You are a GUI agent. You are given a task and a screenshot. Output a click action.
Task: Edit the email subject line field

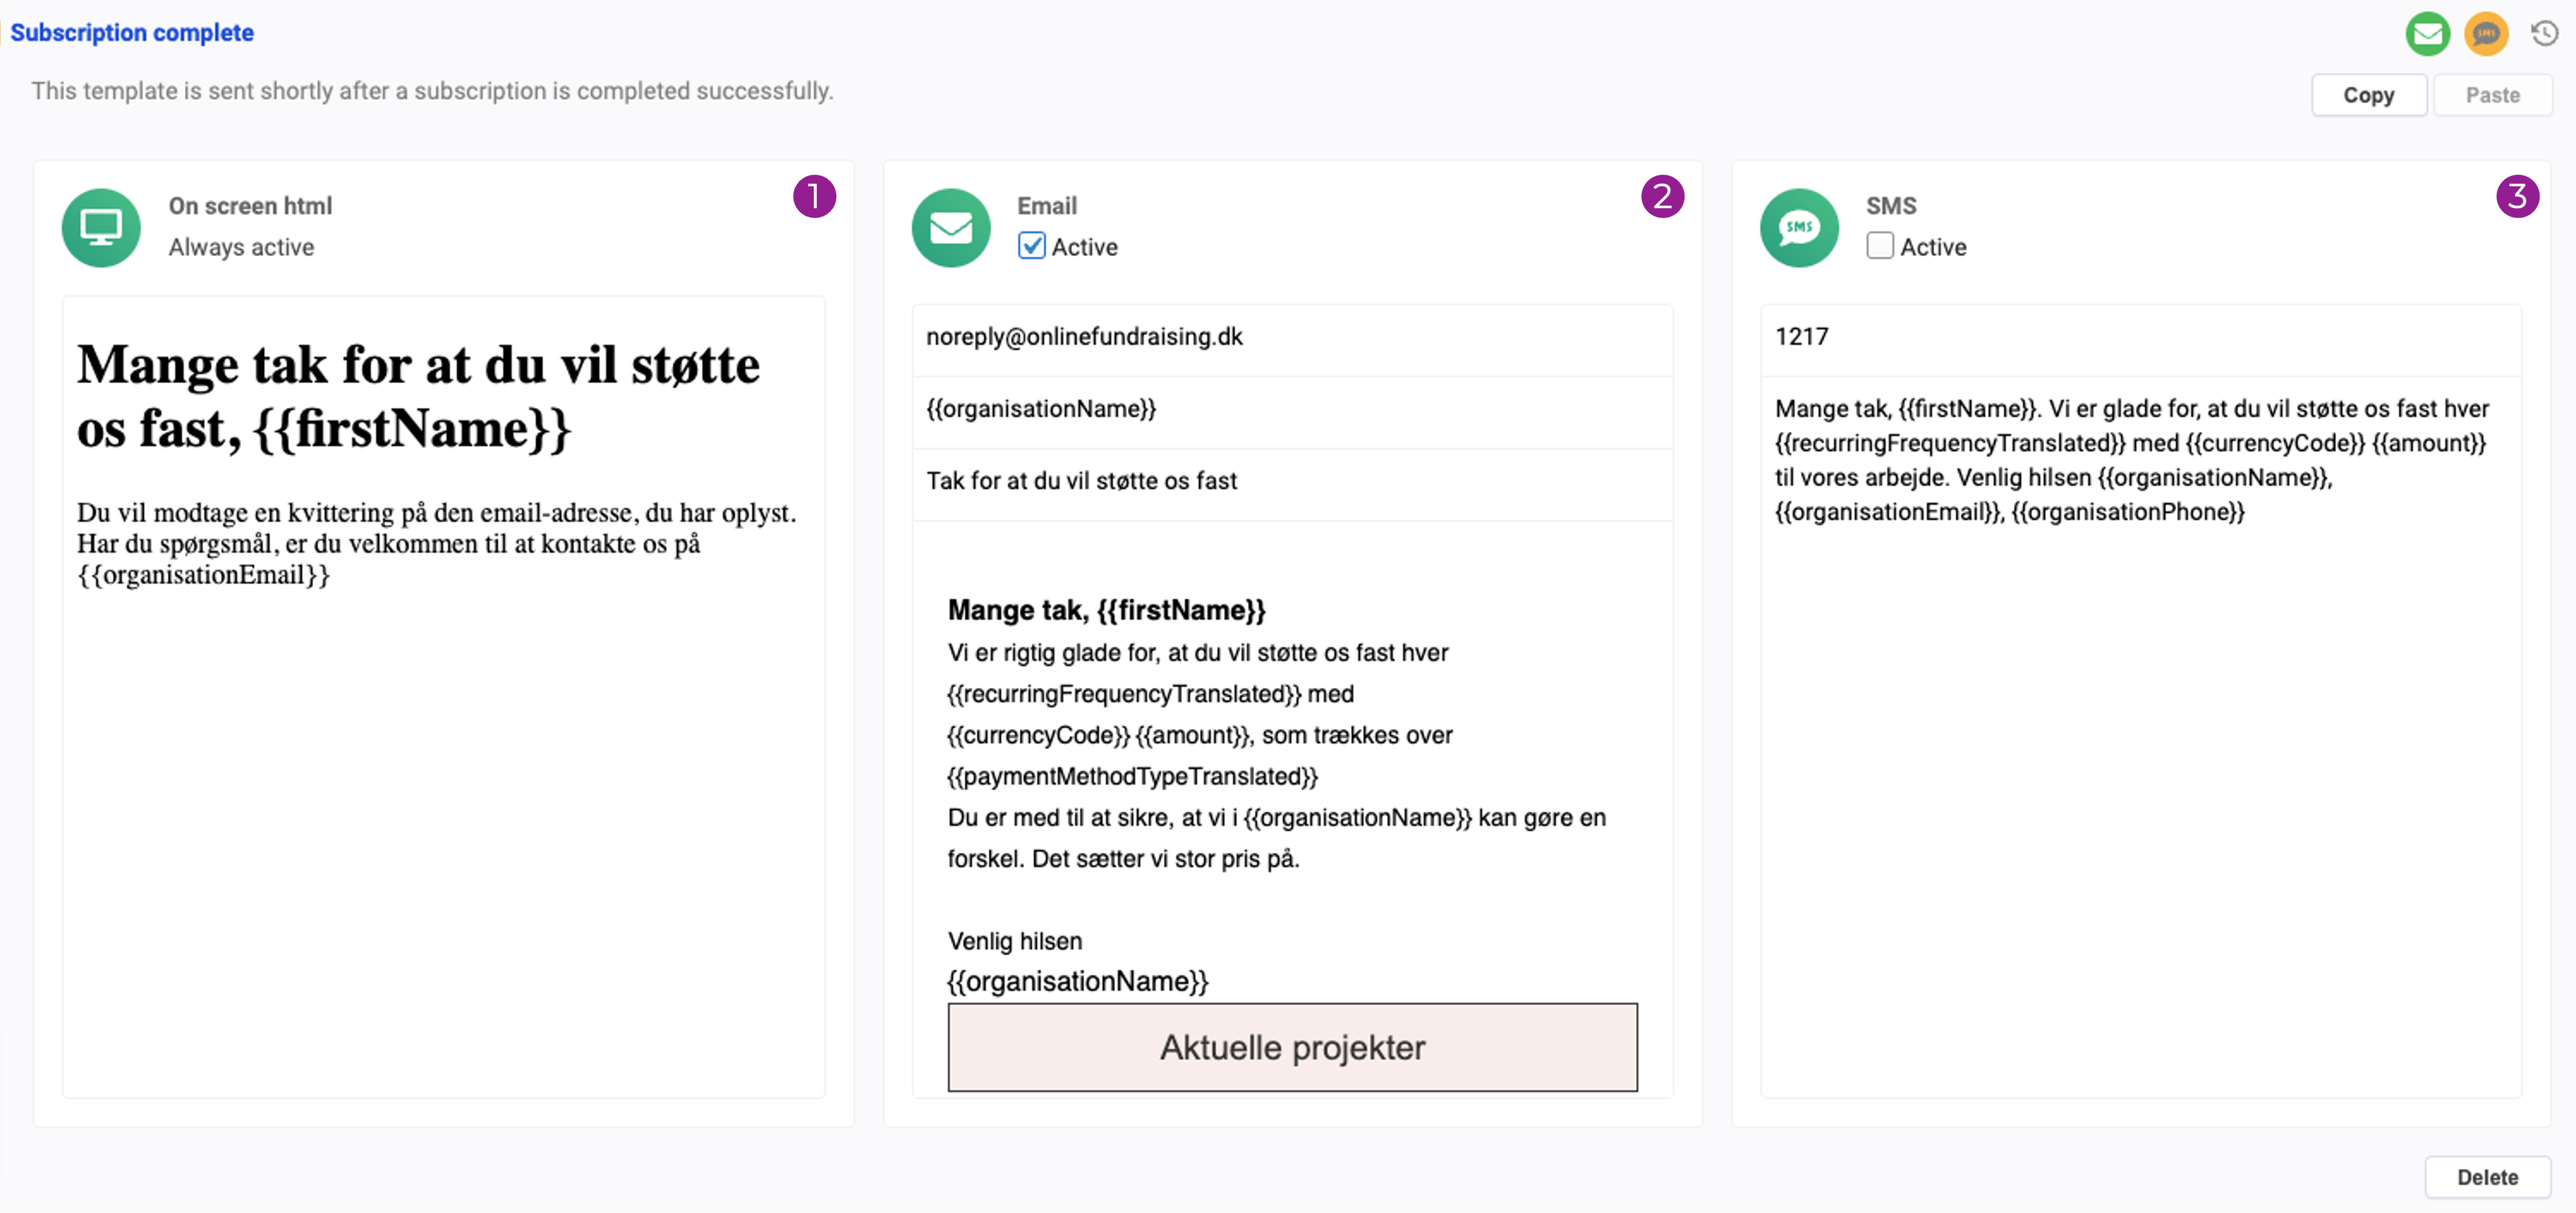[1291, 481]
